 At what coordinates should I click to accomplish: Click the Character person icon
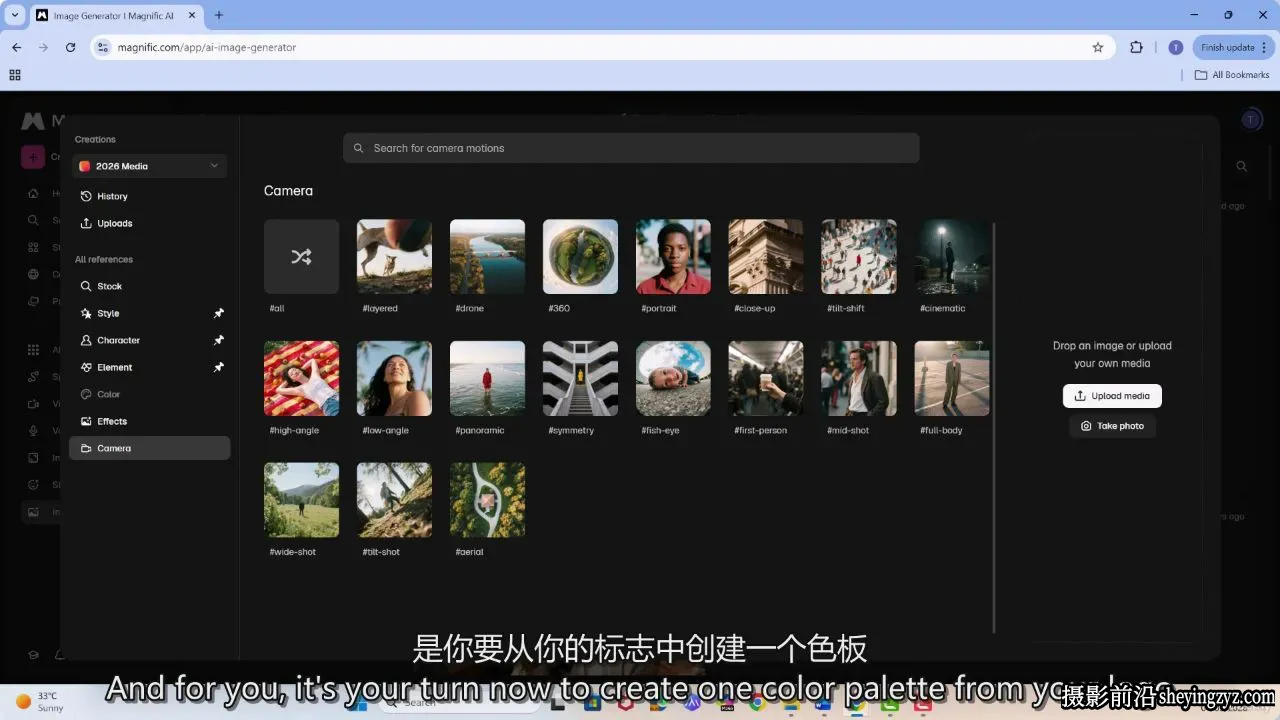point(86,340)
